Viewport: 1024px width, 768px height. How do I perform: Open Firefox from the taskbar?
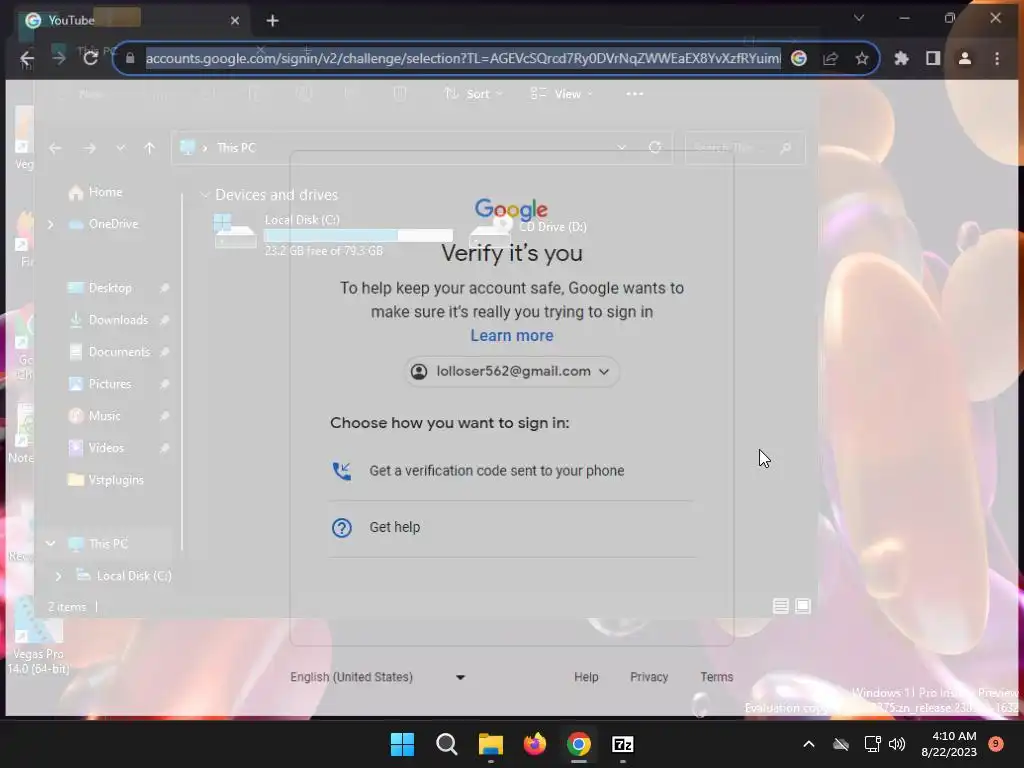(535, 744)
